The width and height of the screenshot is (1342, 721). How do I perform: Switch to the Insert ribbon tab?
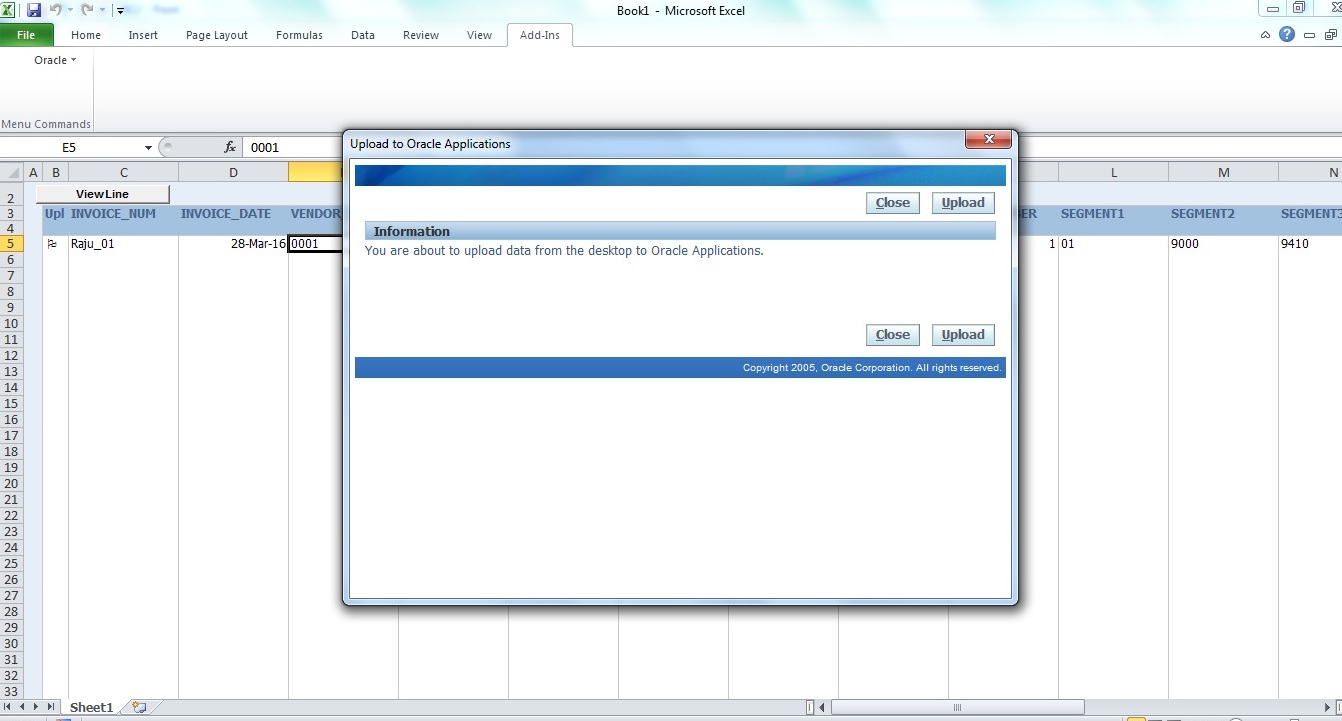point(143,35)
